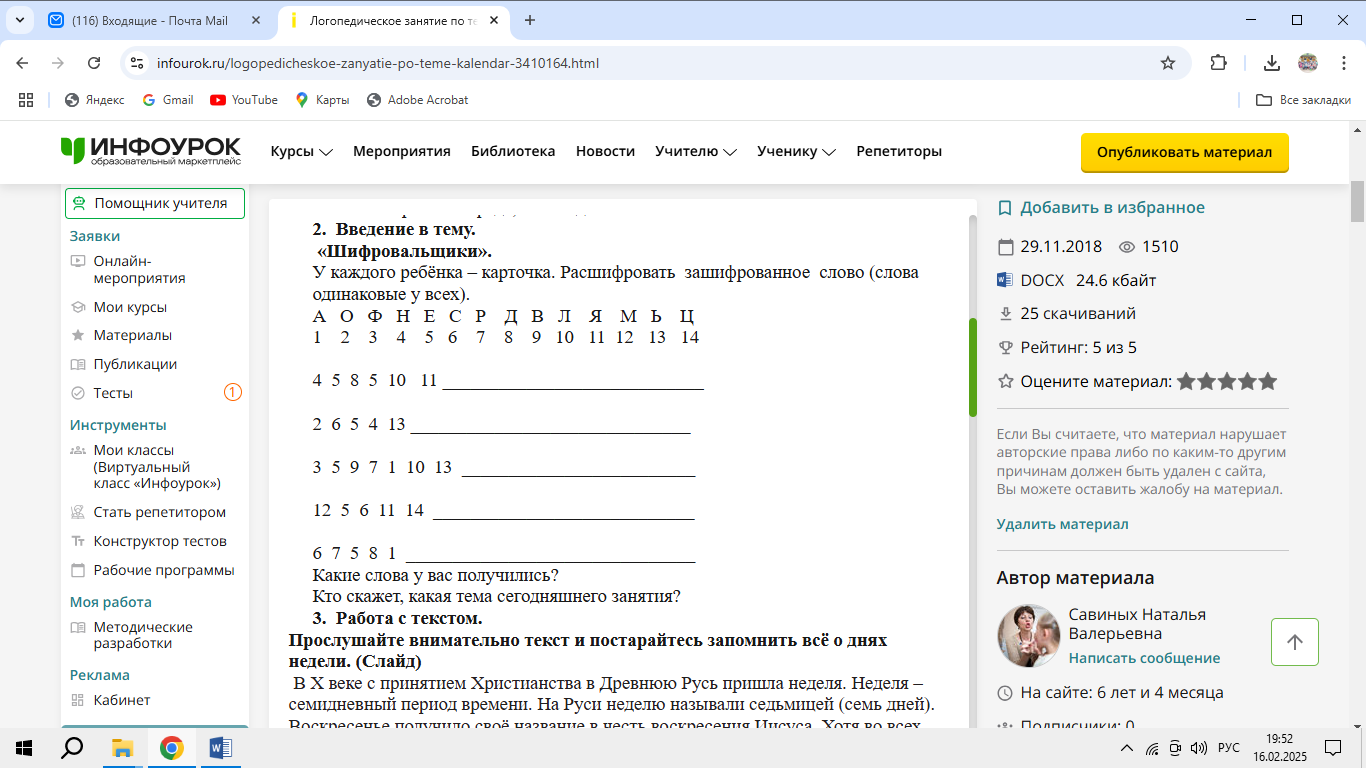Viewport: 1366px width, 768px height.
Task: Open the tab search dropdown arrow
Action: [x=21, y=20]
